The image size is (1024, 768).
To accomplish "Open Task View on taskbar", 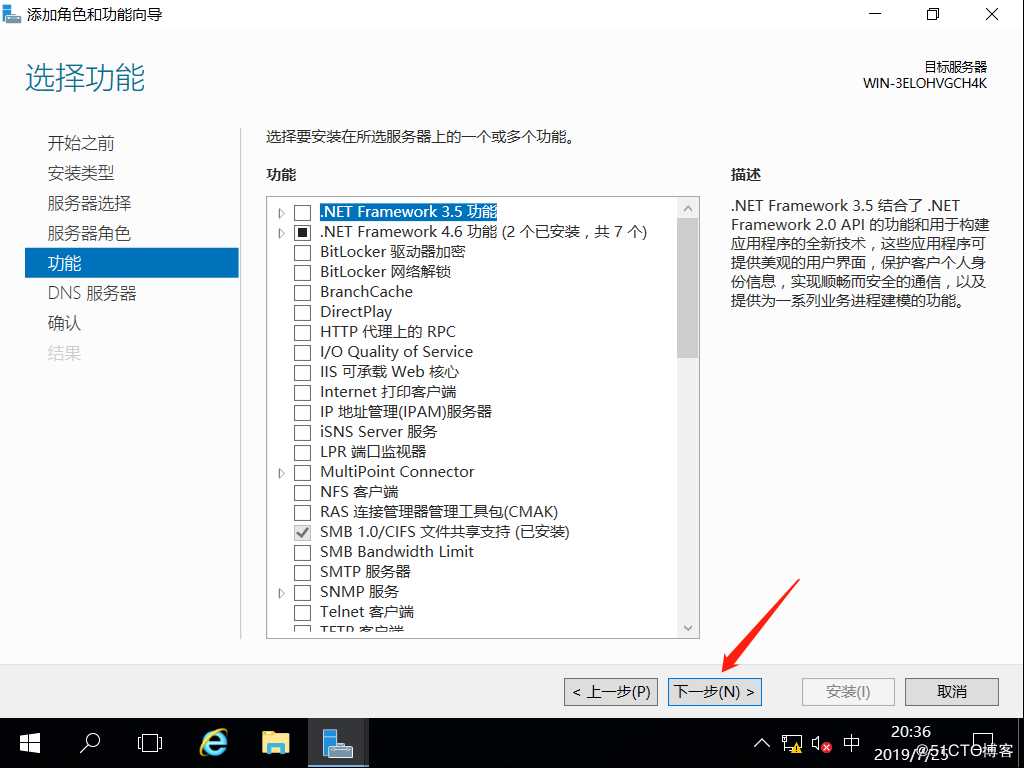I will pyautogui.click(x=150, y=743).
